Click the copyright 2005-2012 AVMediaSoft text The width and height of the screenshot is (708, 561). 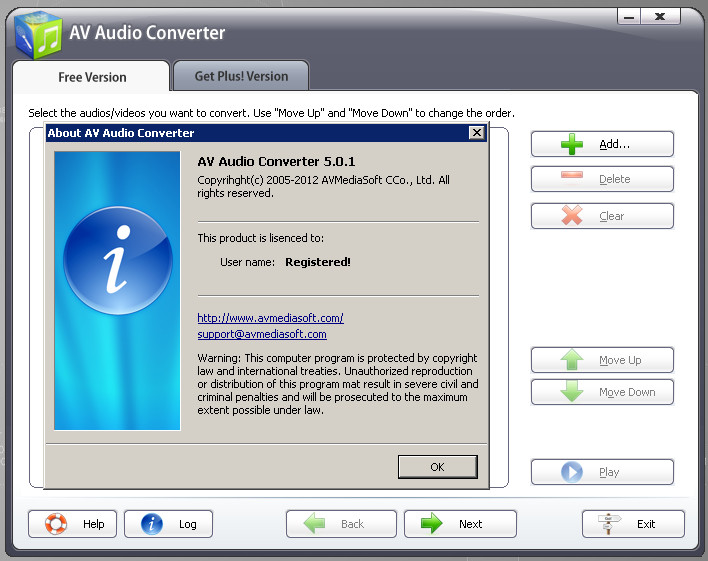click(x=323, y=187)
